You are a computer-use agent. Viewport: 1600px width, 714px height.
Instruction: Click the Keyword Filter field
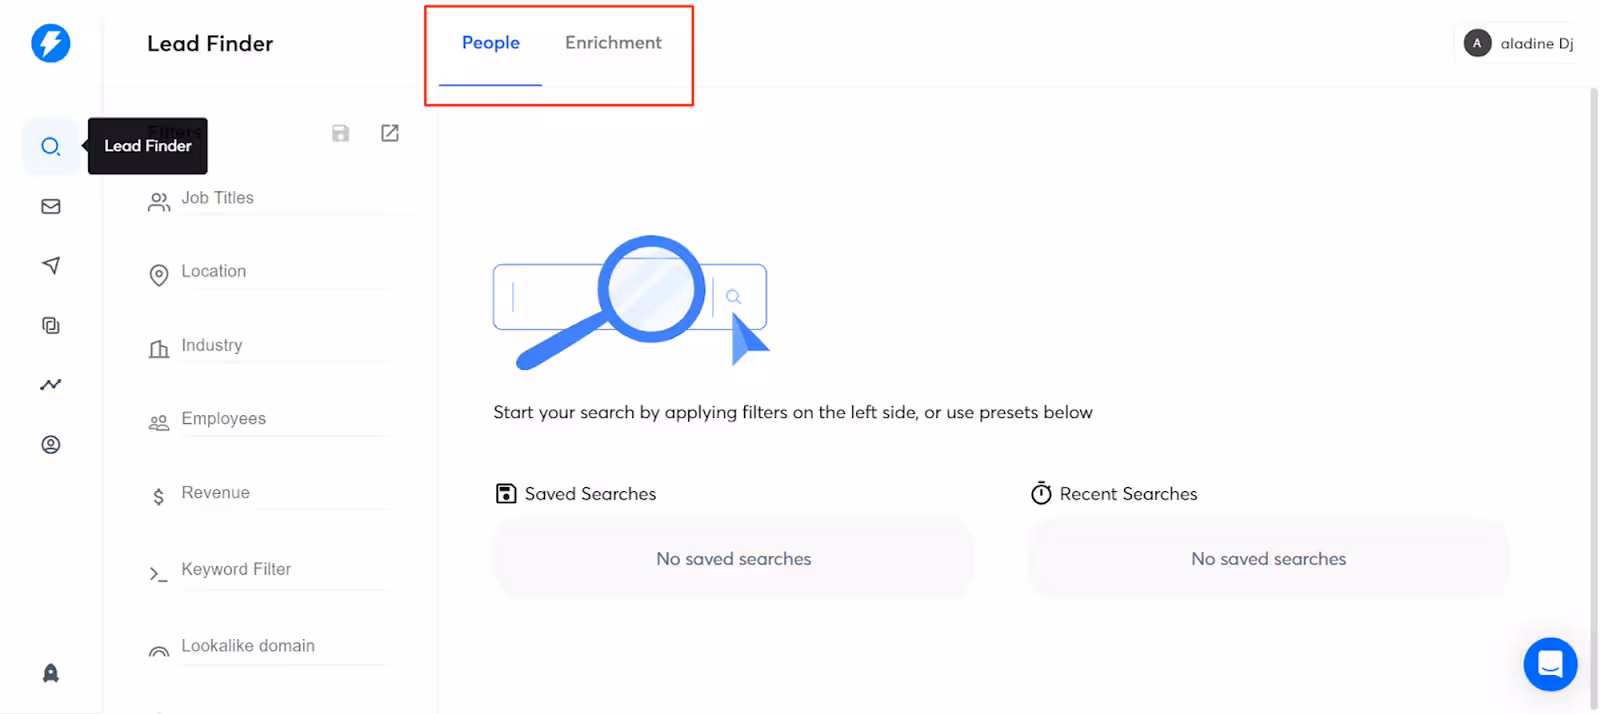click(237, 570)
